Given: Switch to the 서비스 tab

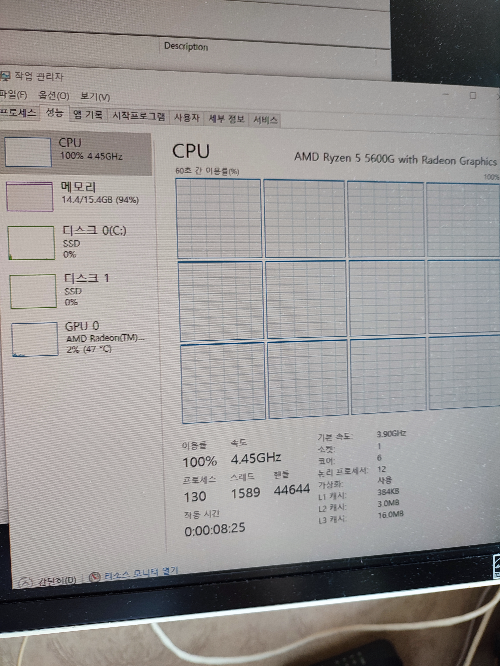Looking at the screenshot, I should pos(265,120).
